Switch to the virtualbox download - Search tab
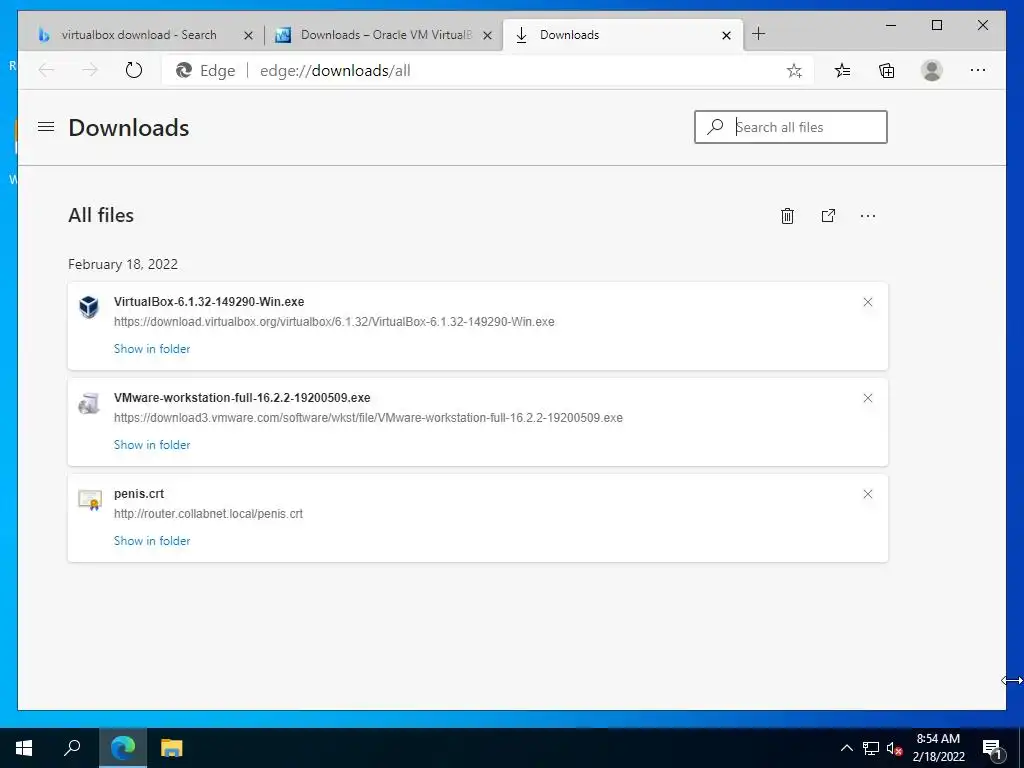Viewport: 1024px width, 768px height. pyautogui.click(x=138, y=35)
